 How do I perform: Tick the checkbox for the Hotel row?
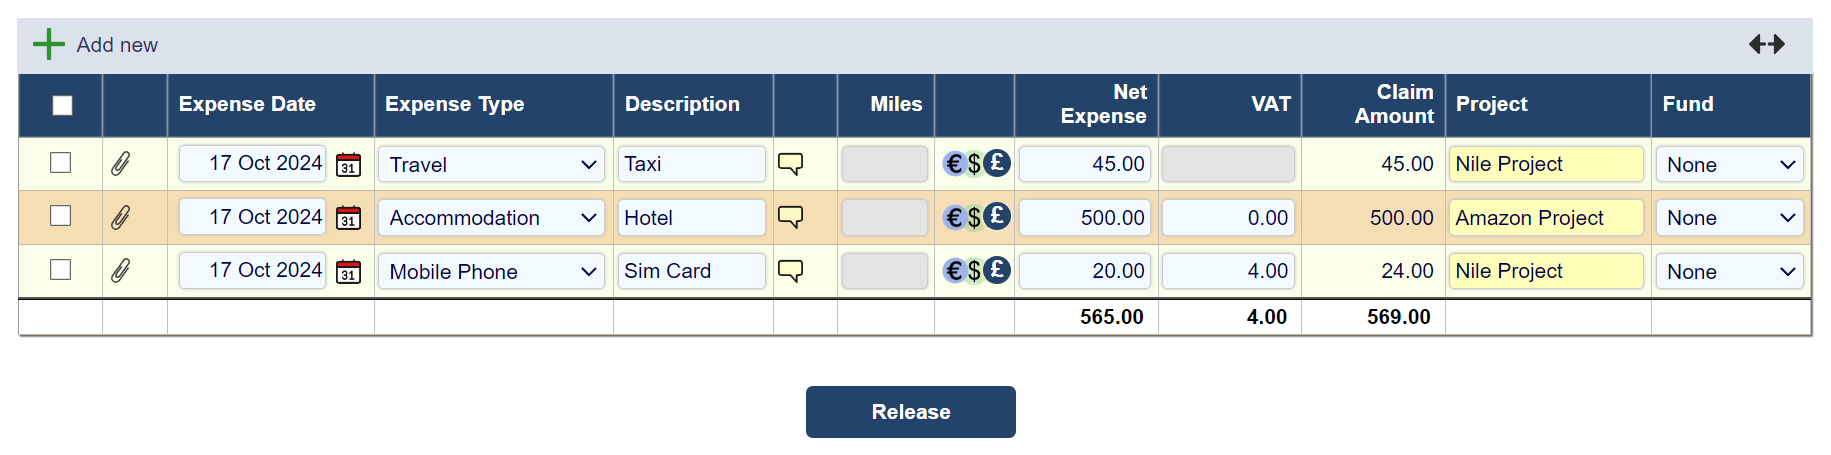pos(61,216)
